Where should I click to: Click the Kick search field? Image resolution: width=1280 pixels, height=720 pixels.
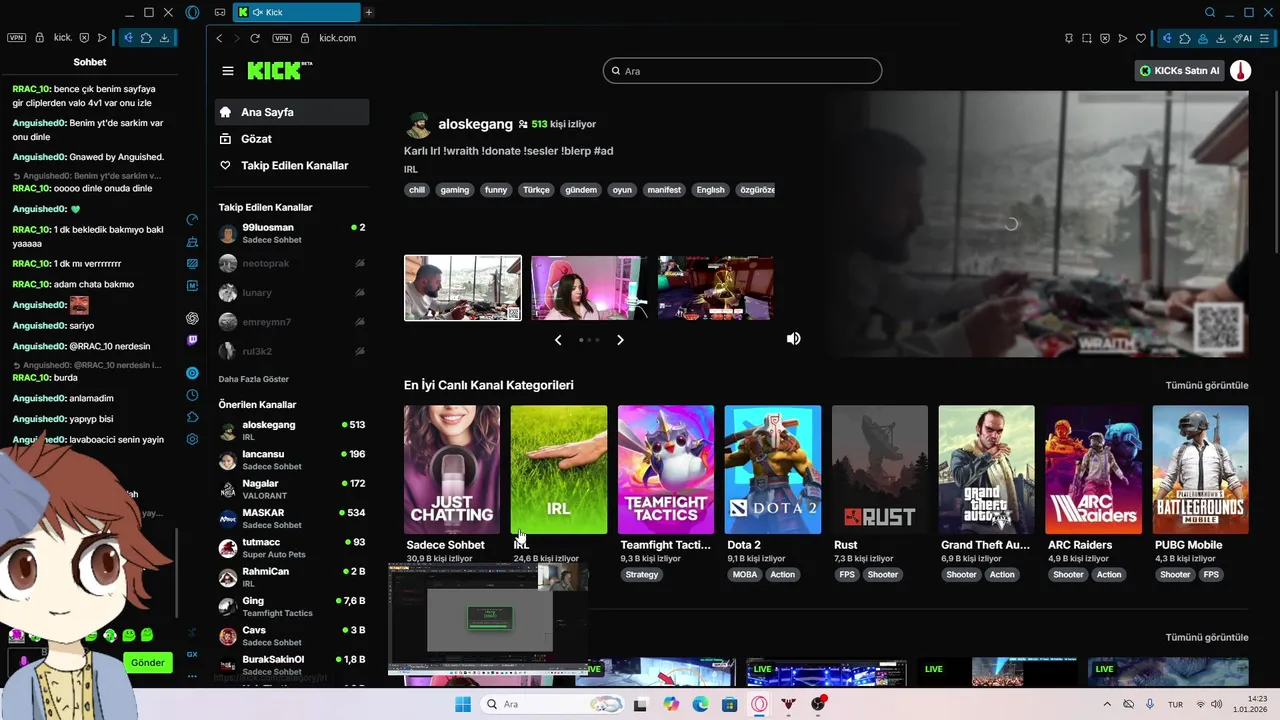coord(743,71)
